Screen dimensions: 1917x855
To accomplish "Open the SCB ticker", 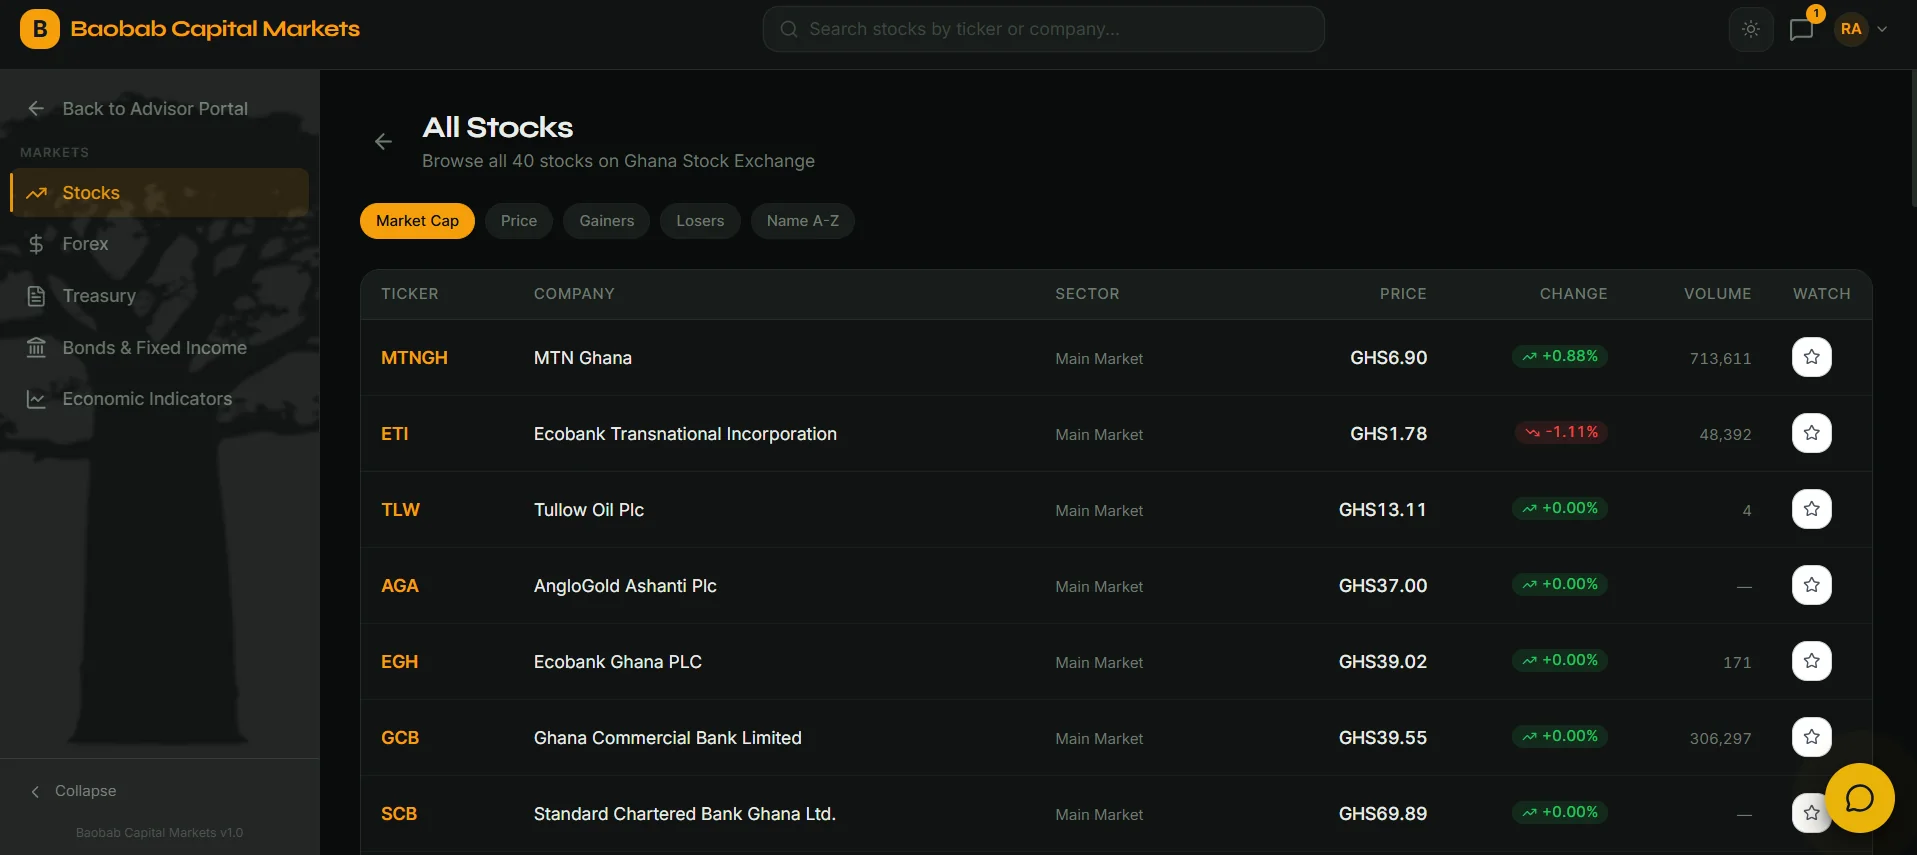I will pyautogui.click(x=399, y=814).
